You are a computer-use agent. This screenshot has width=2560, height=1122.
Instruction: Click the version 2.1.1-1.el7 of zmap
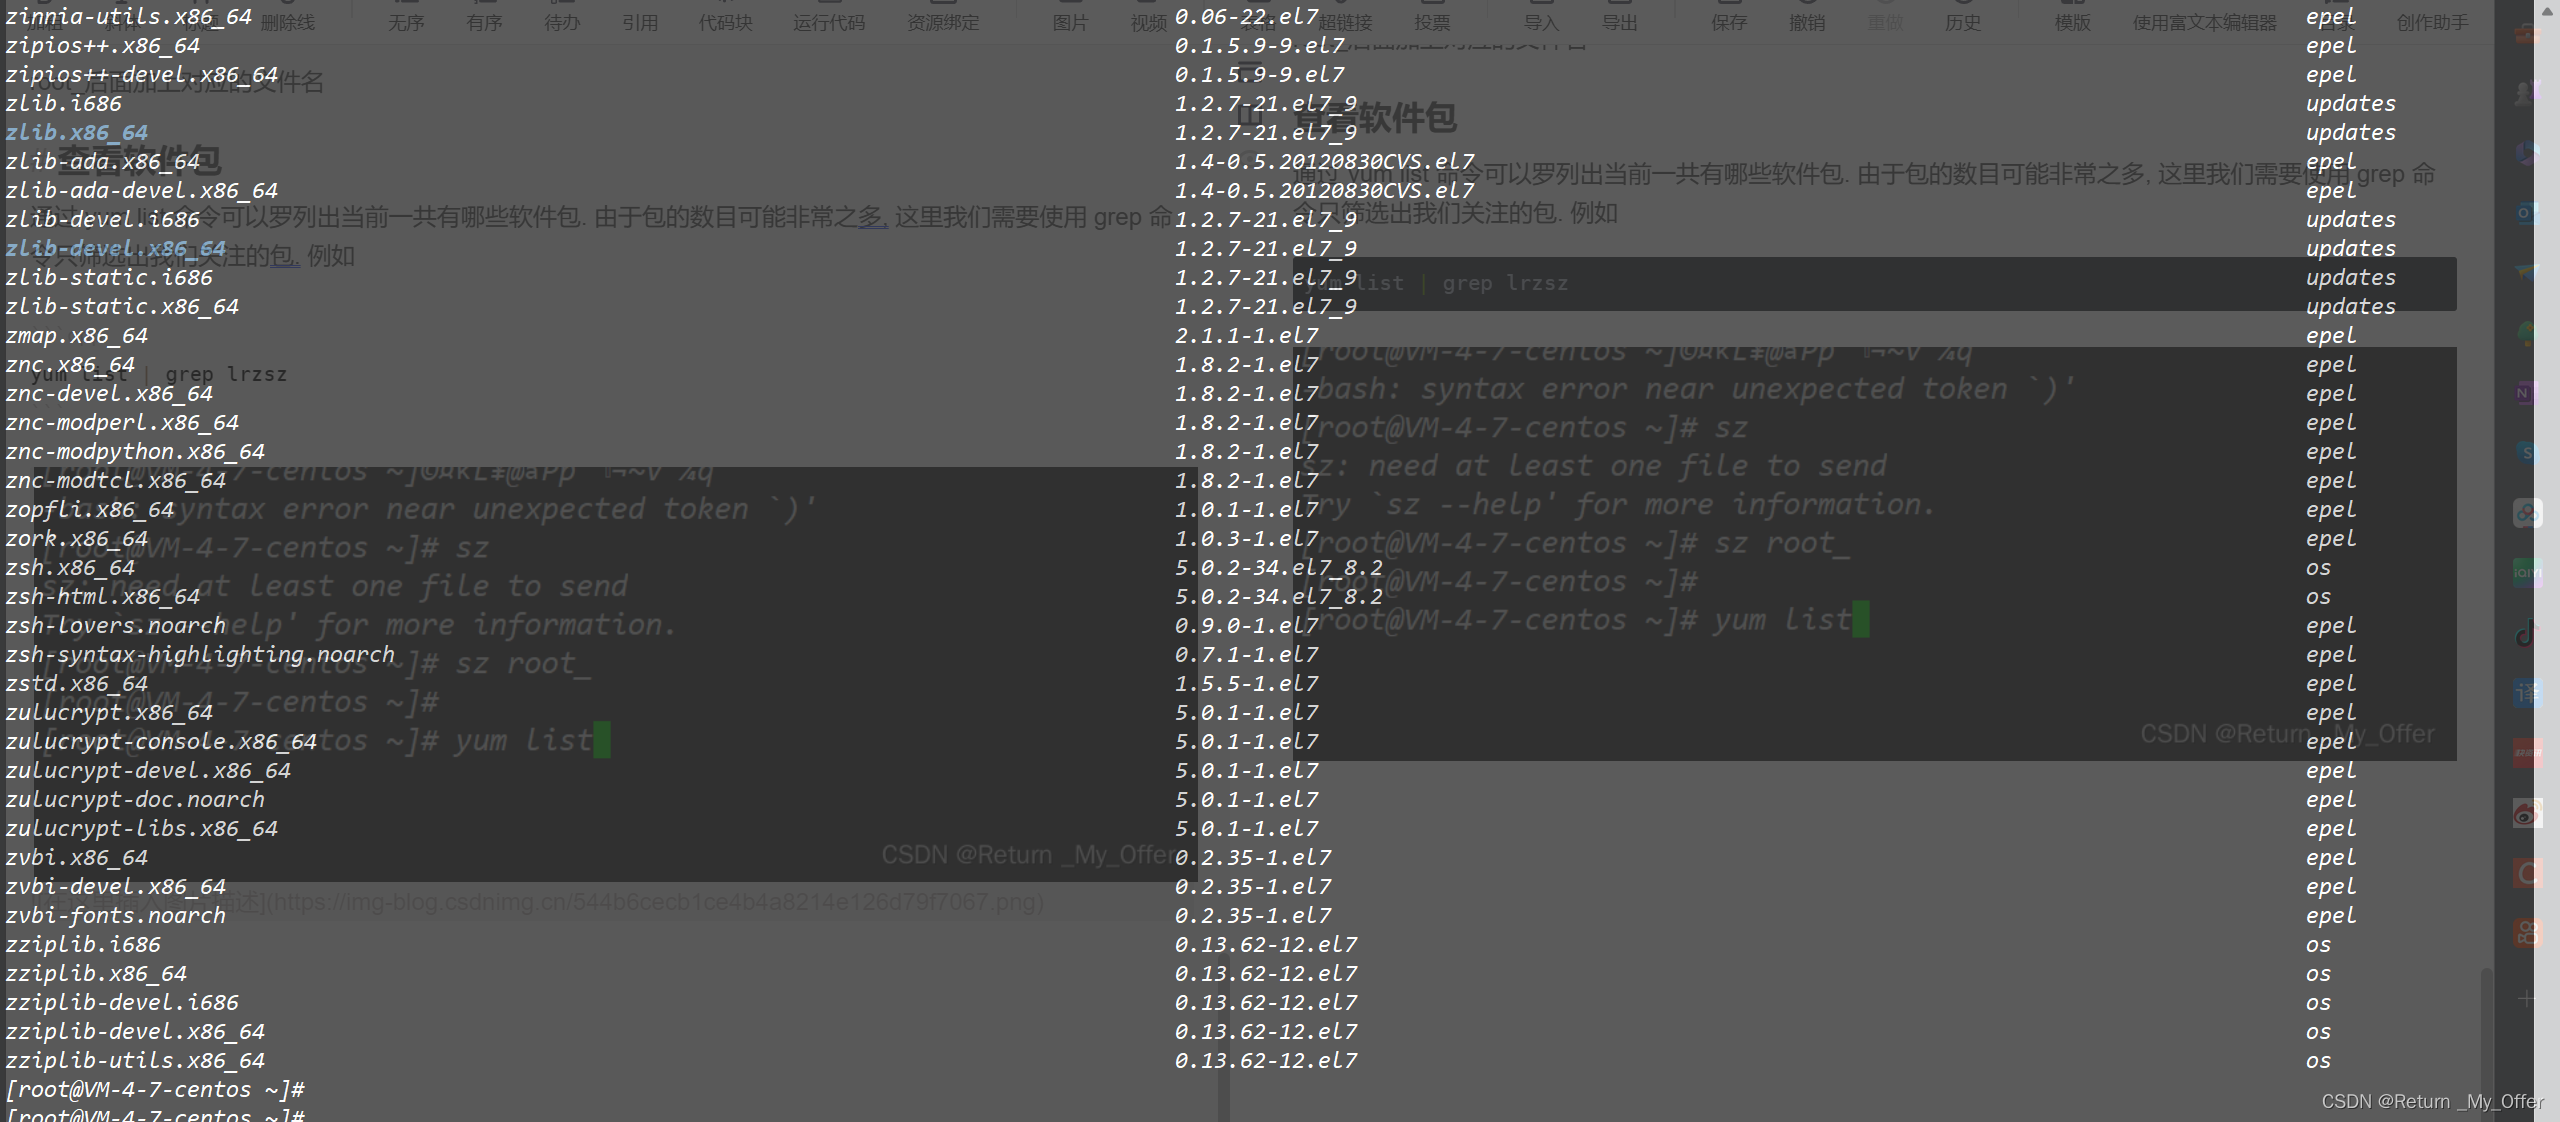click(1247, 335)
